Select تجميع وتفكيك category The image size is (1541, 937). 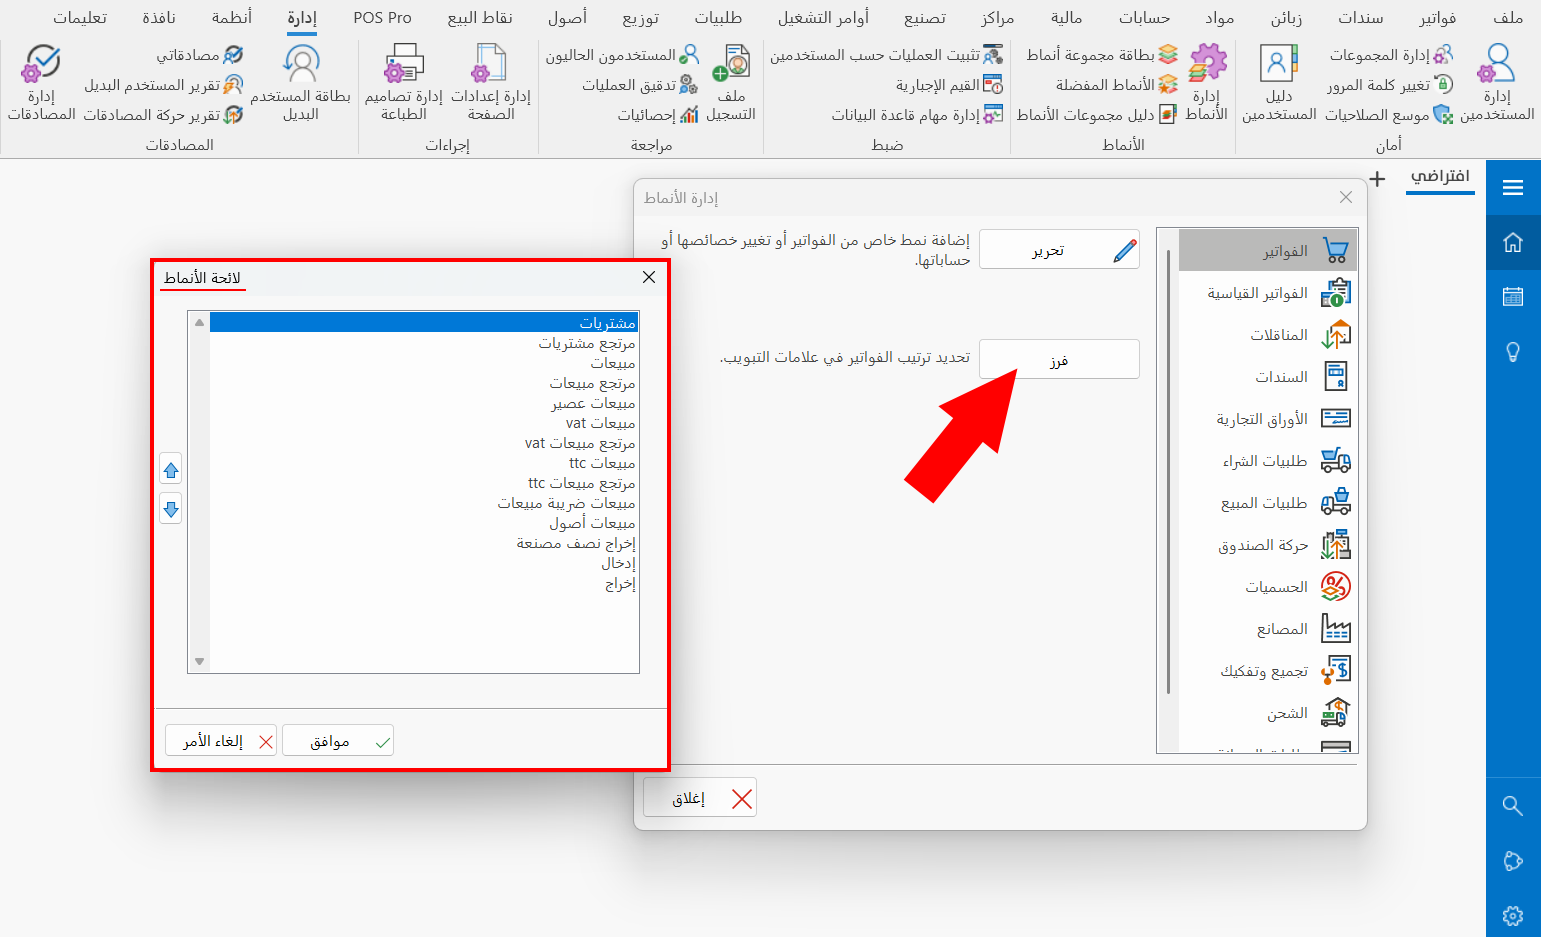point(1267,671)
